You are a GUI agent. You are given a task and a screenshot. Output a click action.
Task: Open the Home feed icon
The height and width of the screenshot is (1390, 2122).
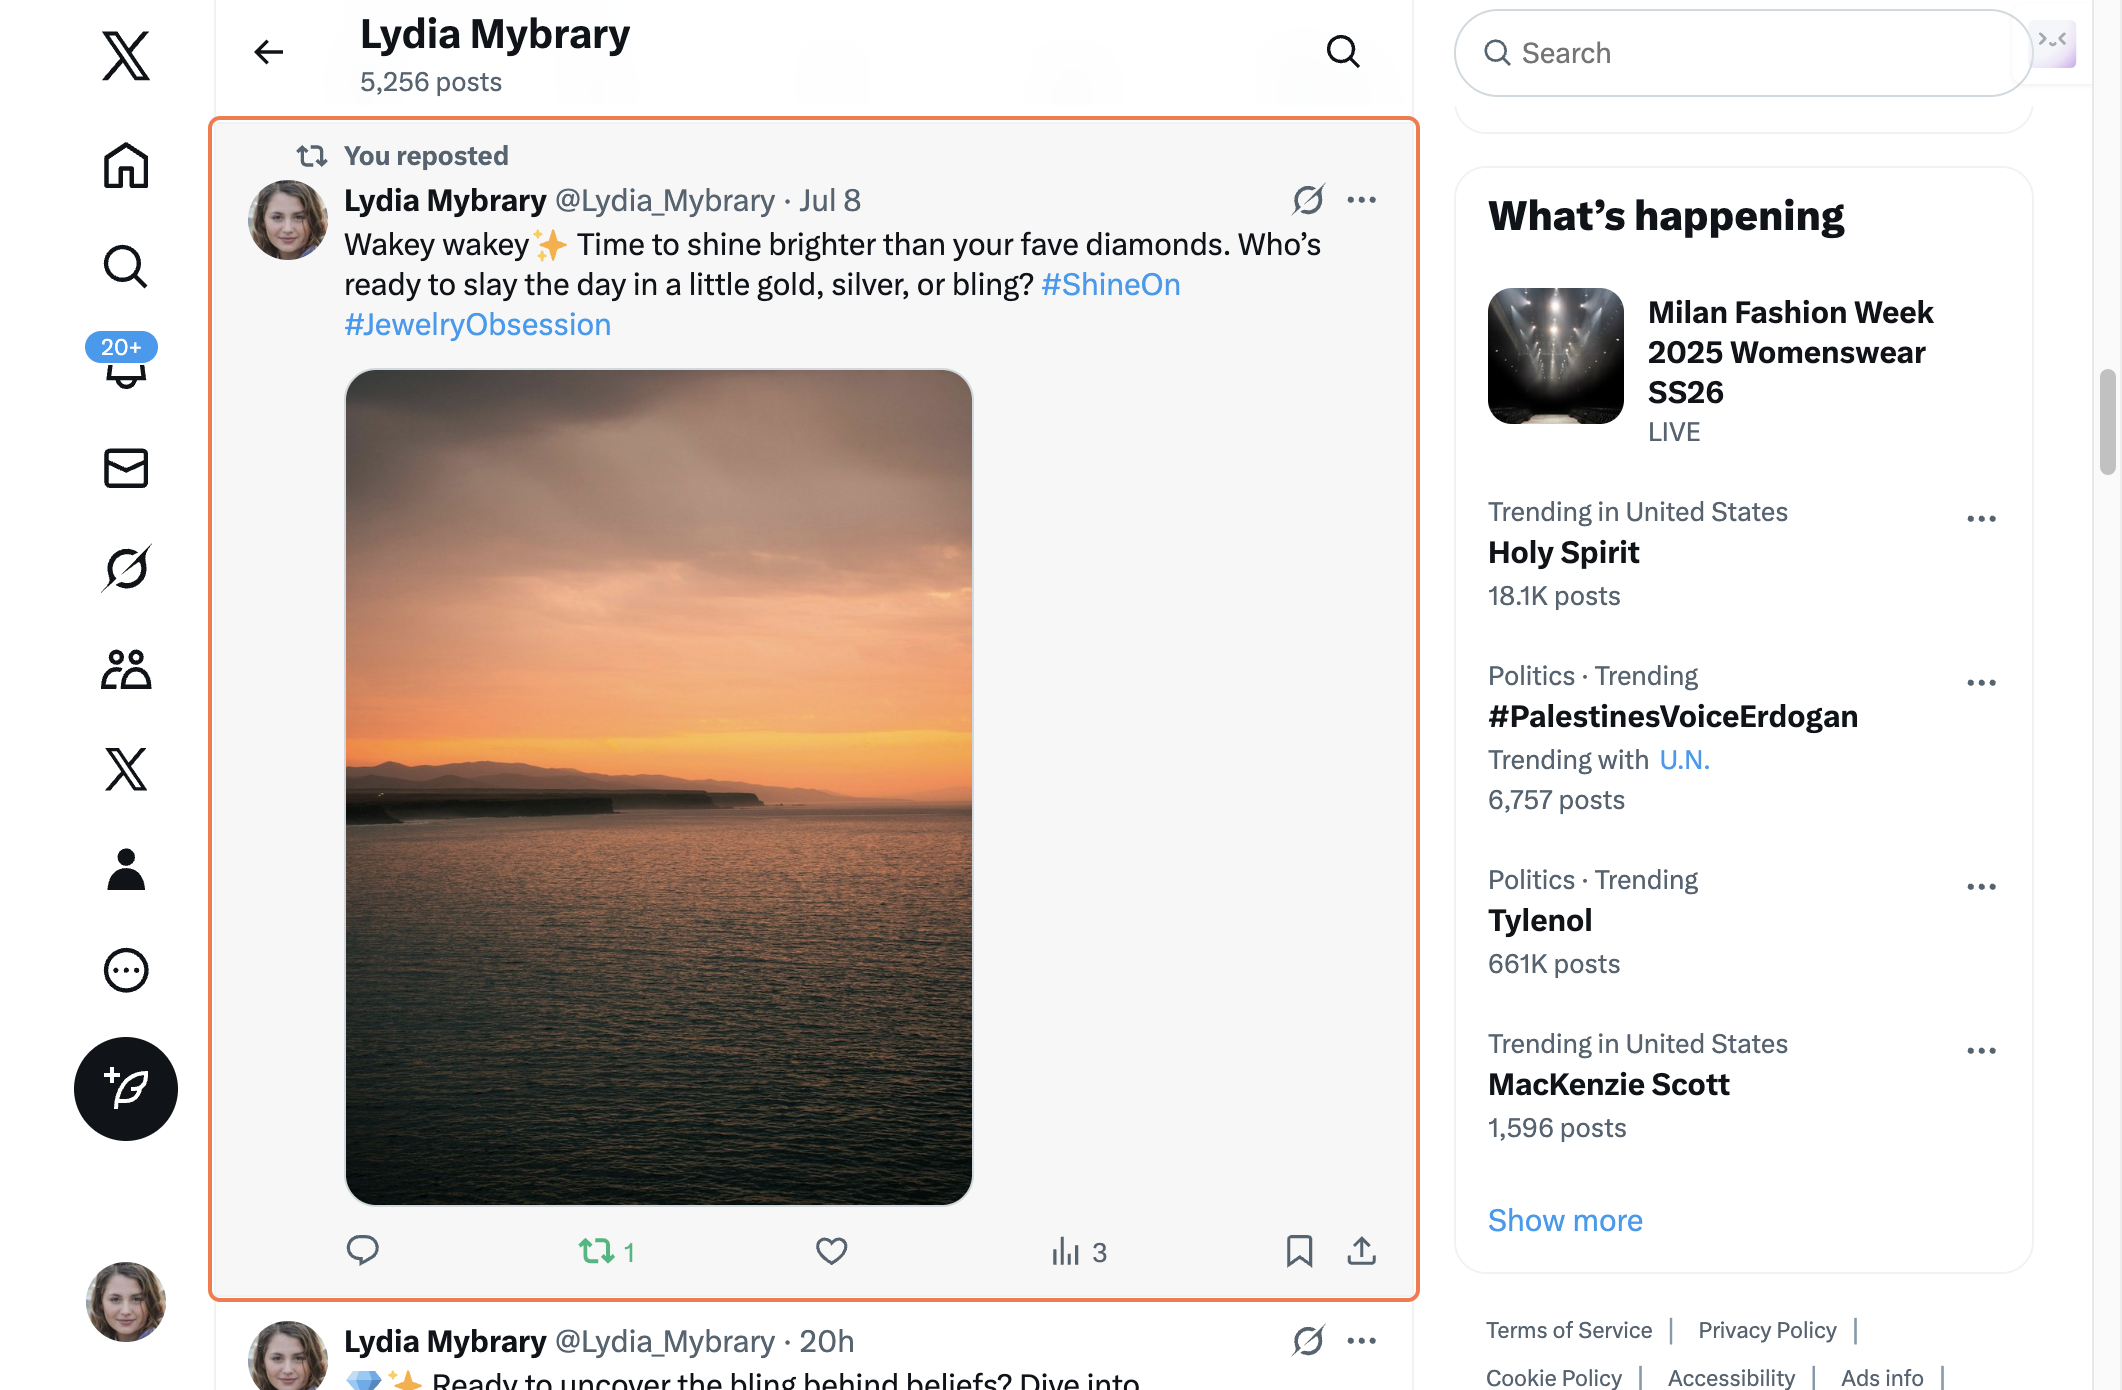[126, 165]
